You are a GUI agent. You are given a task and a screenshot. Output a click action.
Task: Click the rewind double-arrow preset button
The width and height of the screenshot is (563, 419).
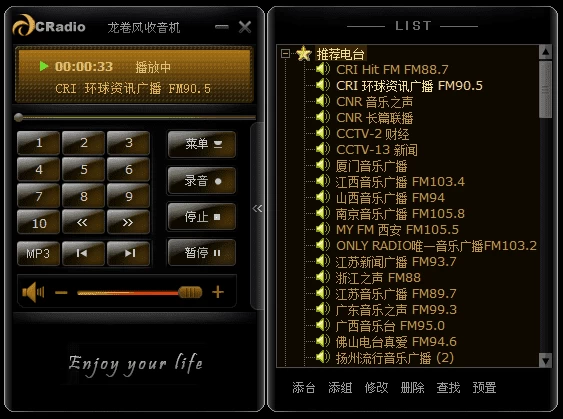coord(83,223)
